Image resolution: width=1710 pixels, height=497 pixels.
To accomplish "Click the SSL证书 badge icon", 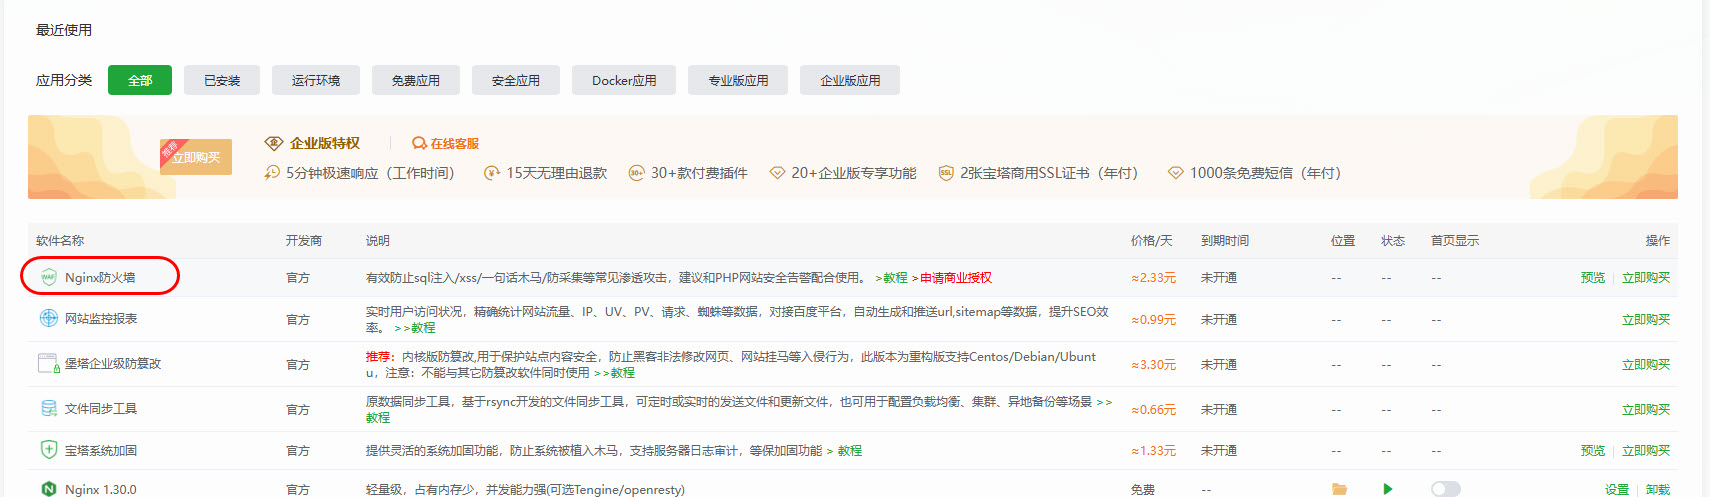I will point(946,173).
